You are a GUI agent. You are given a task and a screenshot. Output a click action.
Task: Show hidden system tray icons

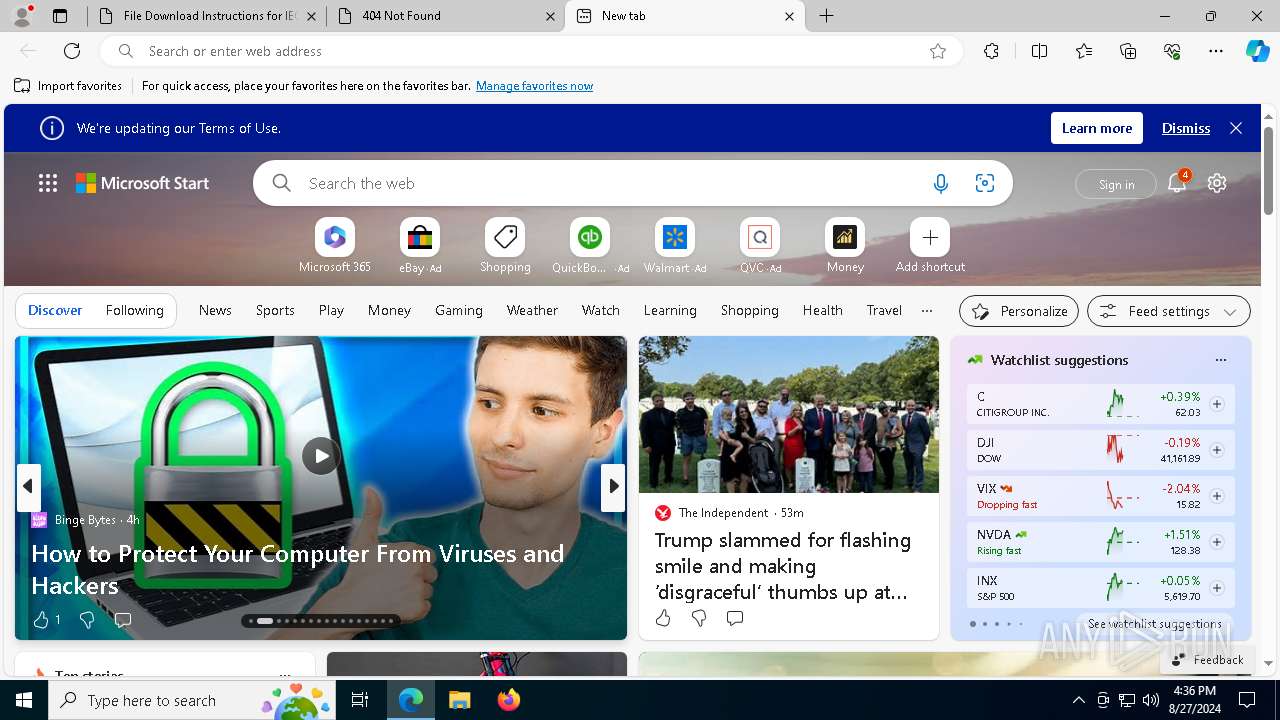tap(1078, 700)
